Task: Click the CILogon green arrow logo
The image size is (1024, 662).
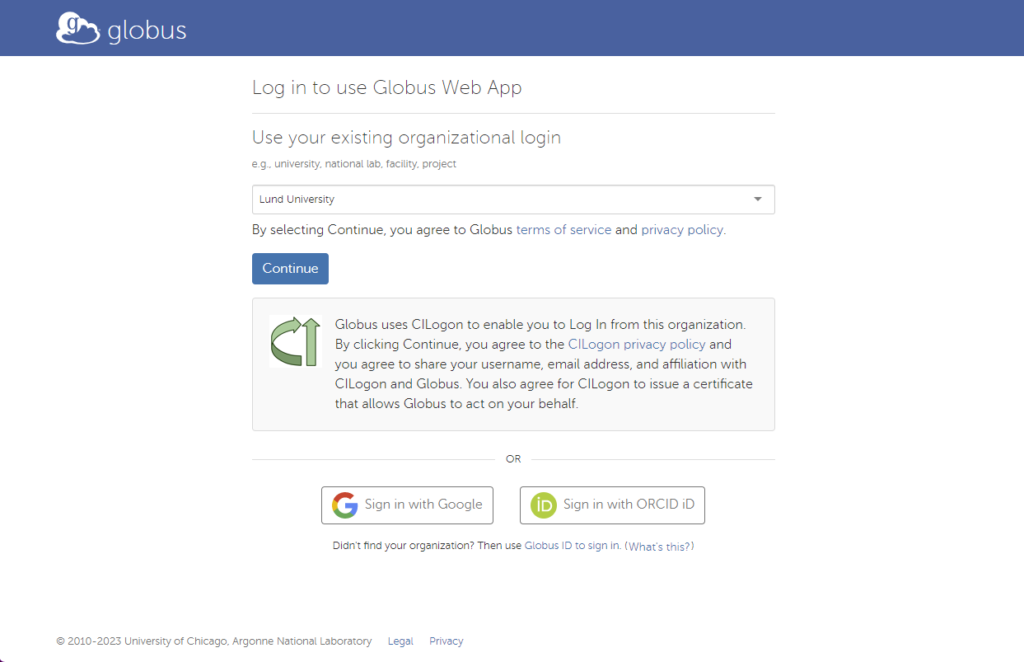Action: [x=295, y=341]
